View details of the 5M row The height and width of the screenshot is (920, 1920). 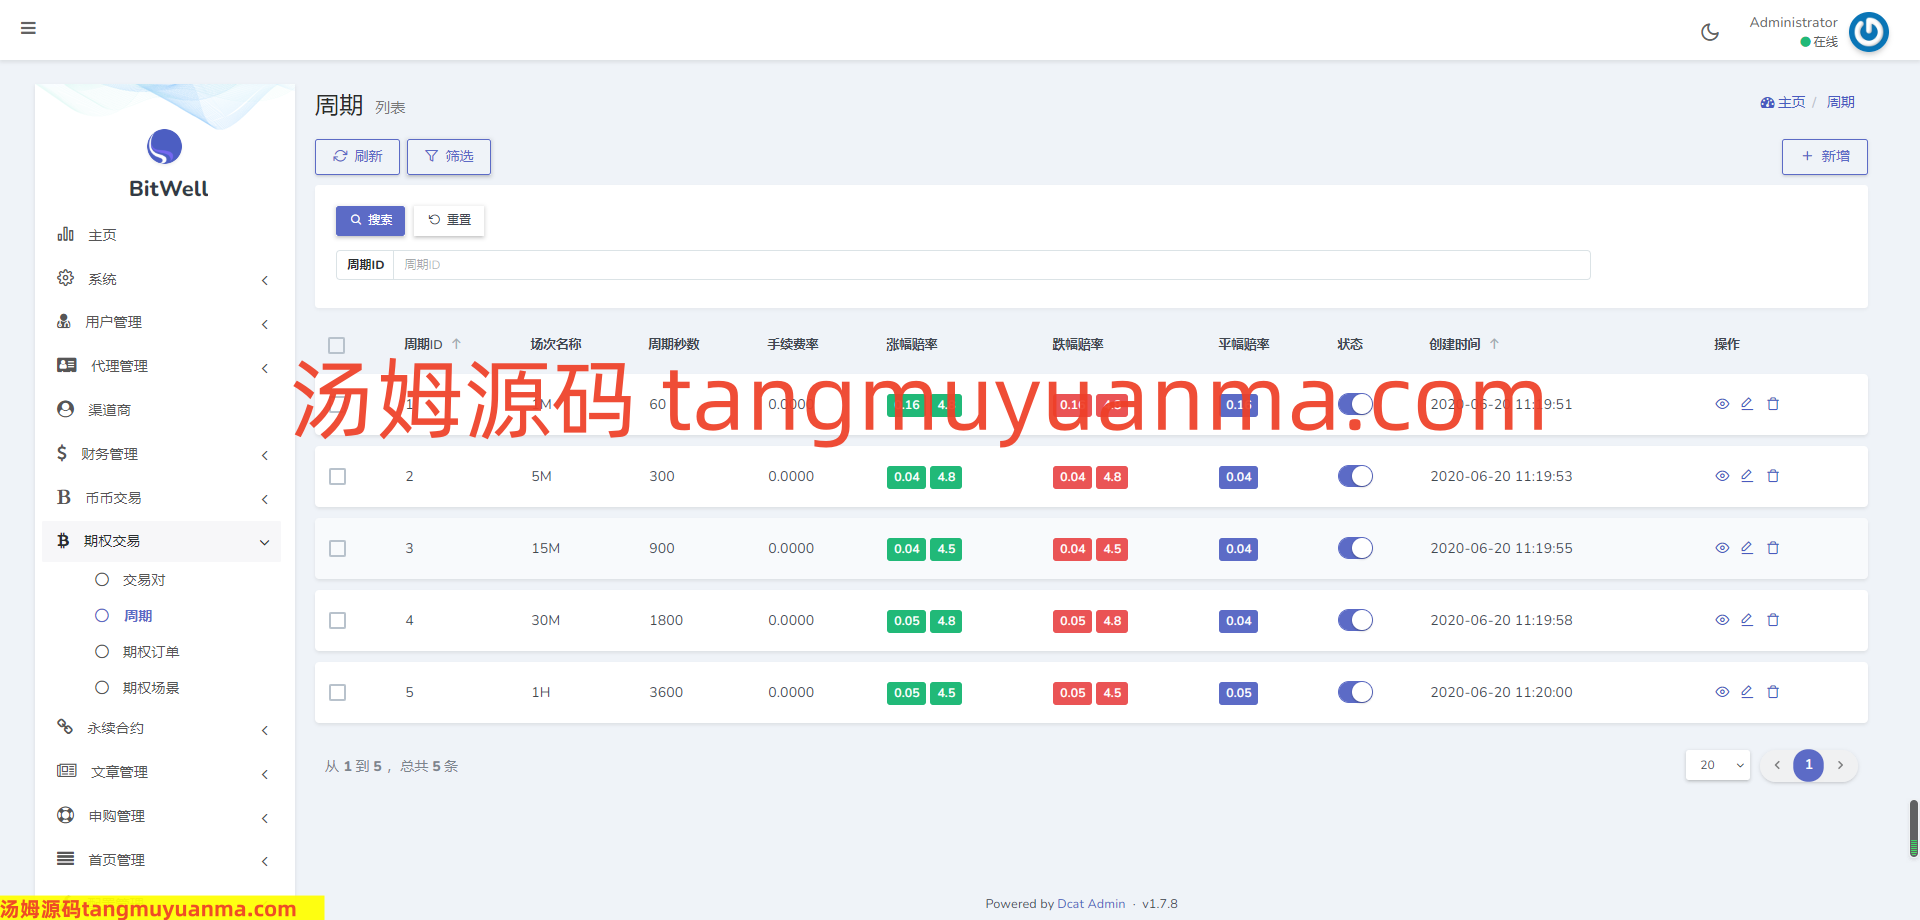pyautogui.click(x=1722, y=476)
